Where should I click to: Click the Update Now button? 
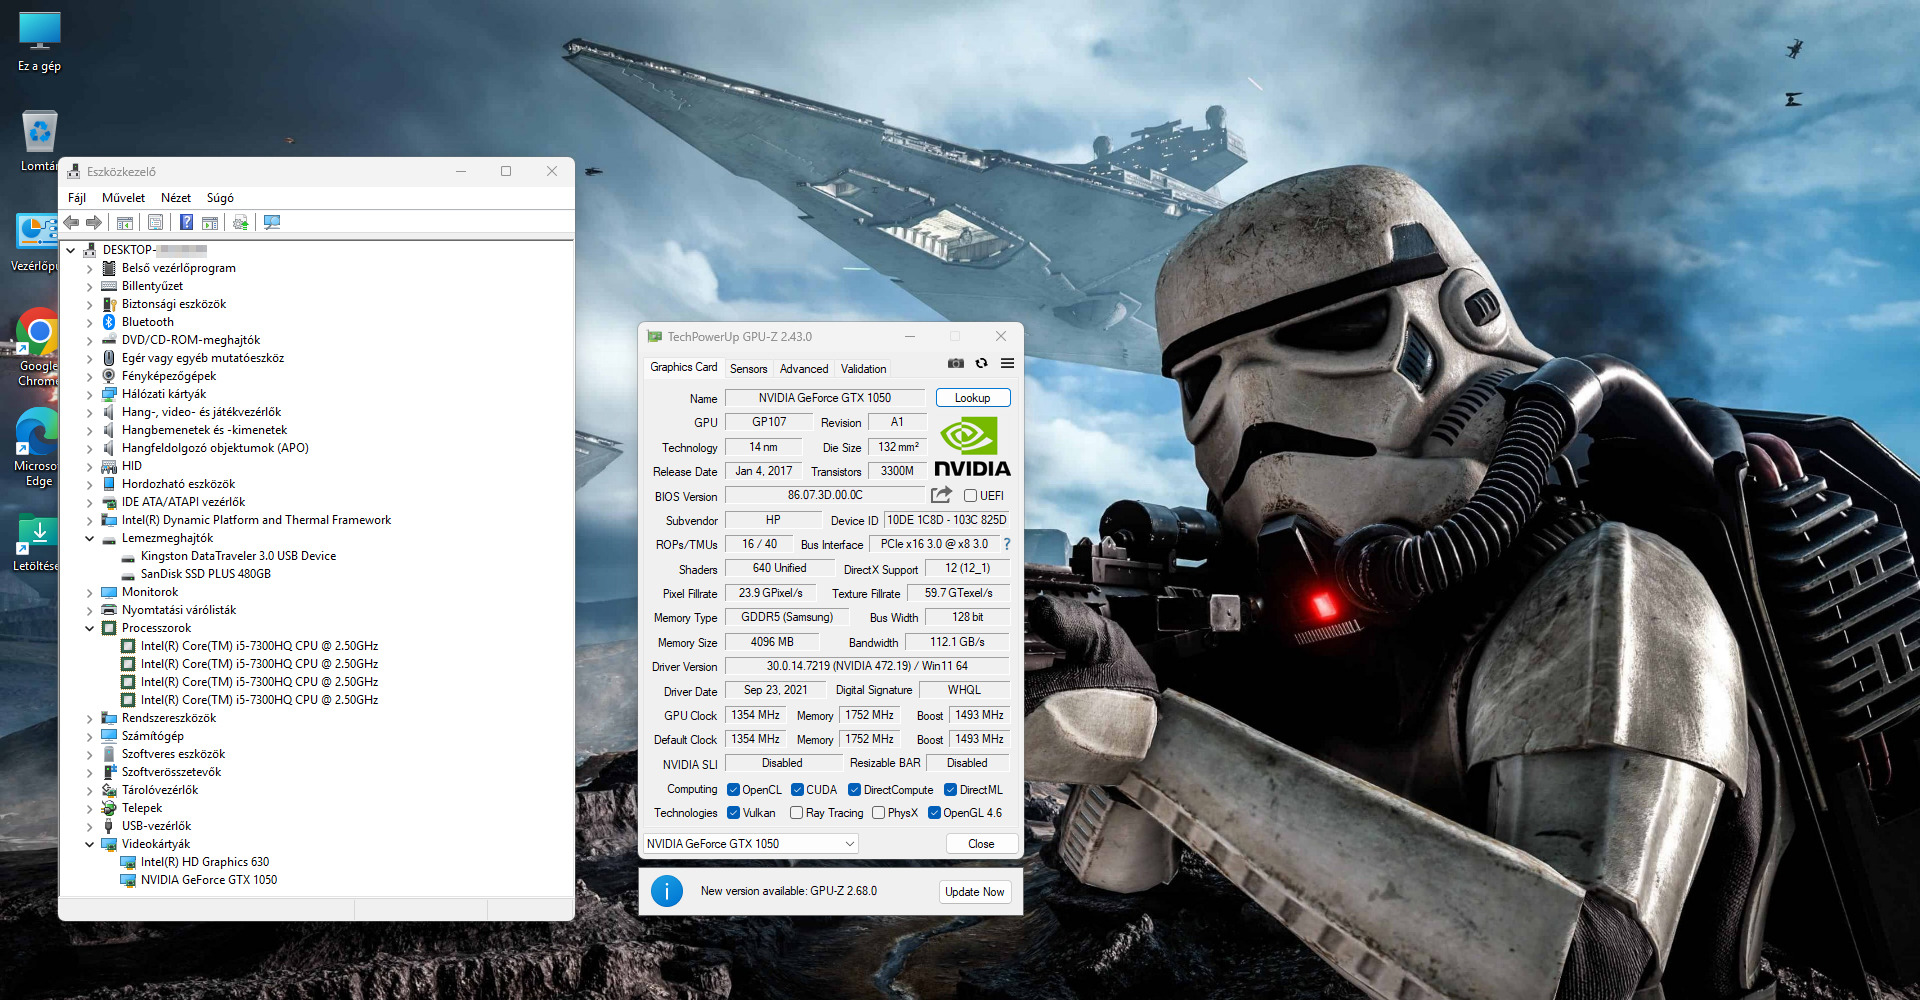[975, 892]
